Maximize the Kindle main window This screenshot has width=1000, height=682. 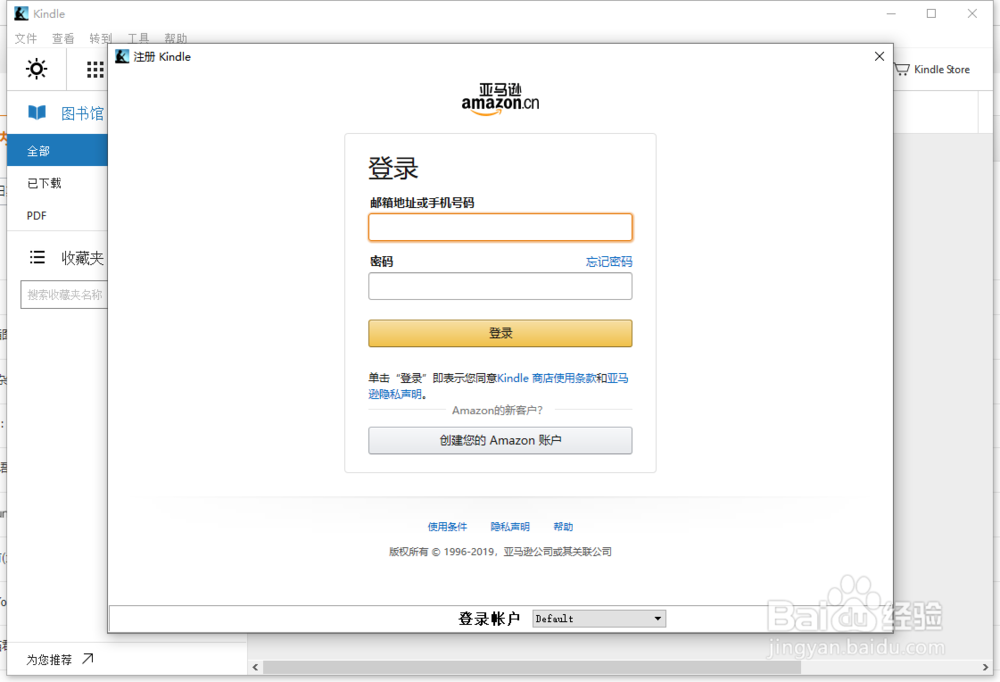(x=931, y=13)
